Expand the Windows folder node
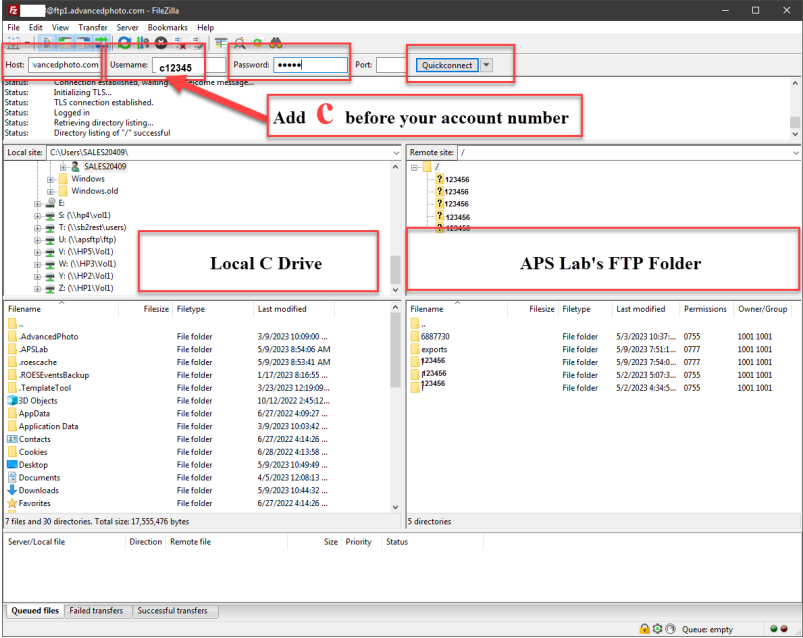This screenshot has width=803, height=638. pos(50,179)
